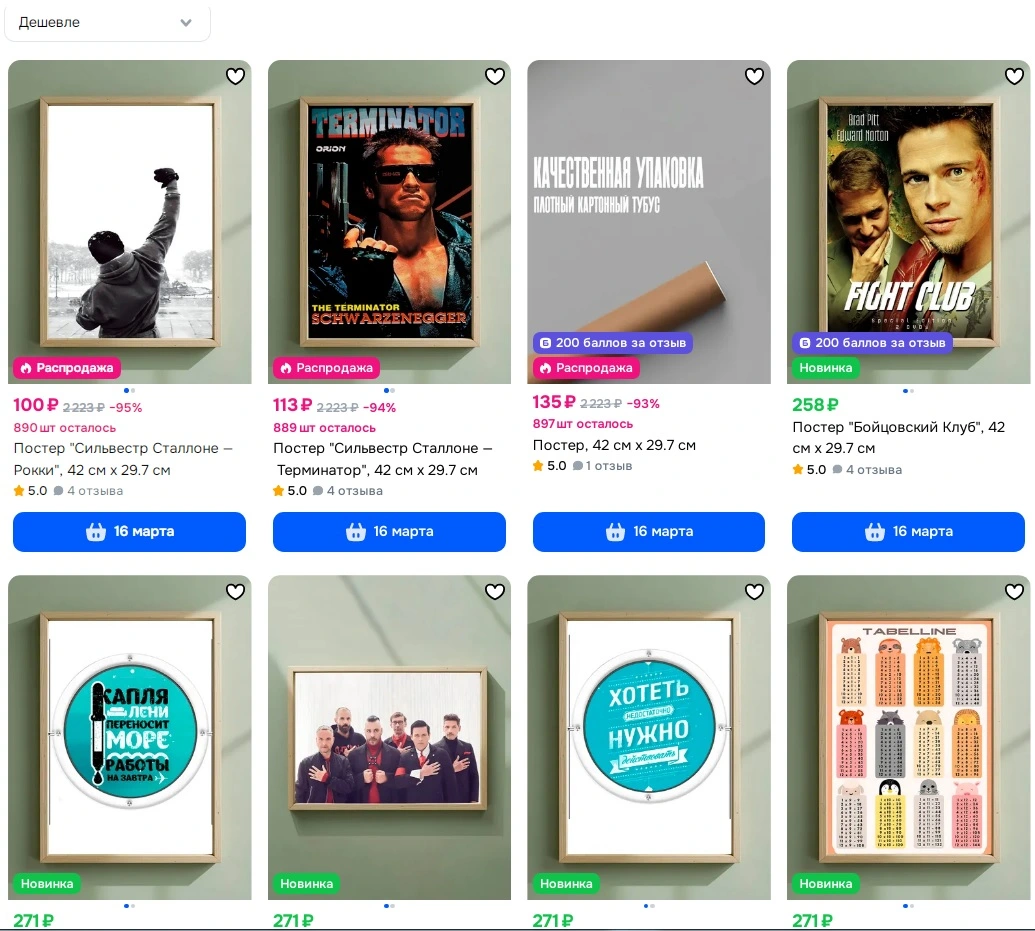
Task: Click 890 шт осталось text
Action: (x=65, y=428)
